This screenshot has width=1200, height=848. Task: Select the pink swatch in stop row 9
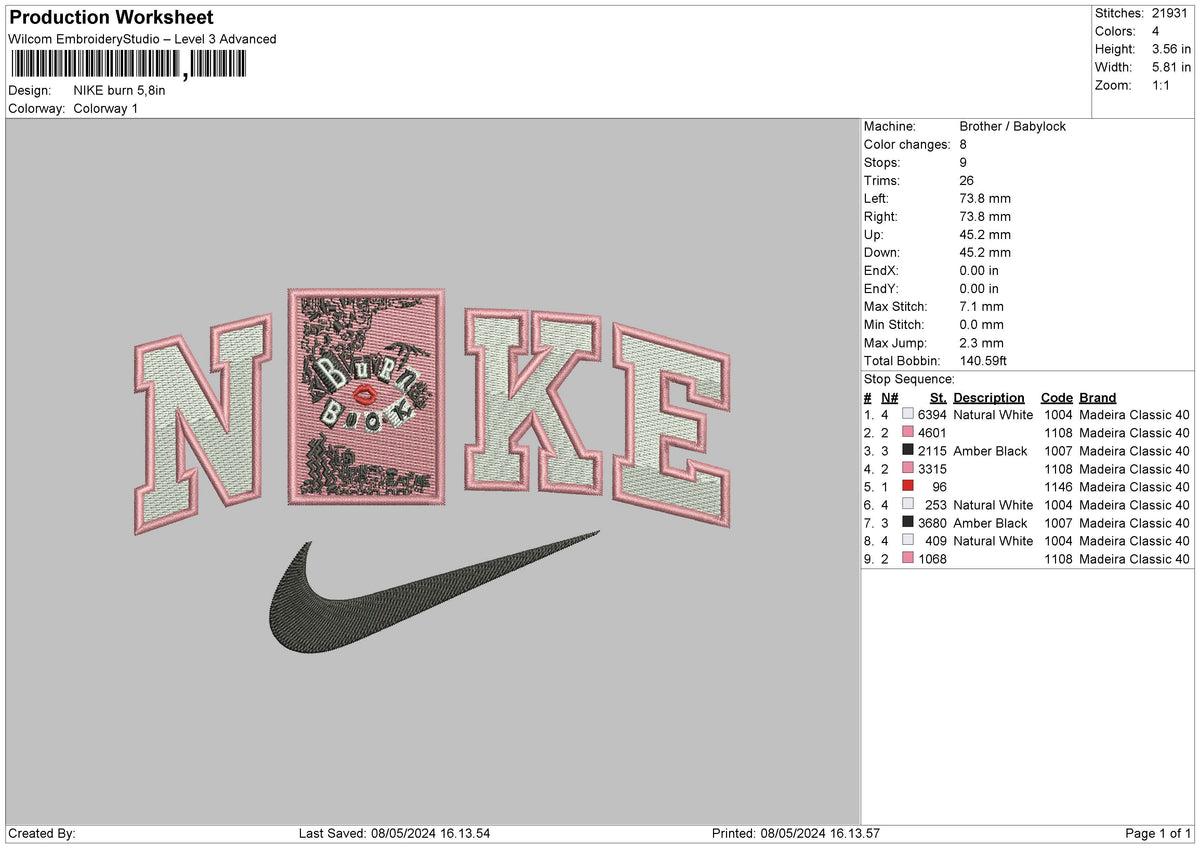pyautogui.click(x=908, y=559)
